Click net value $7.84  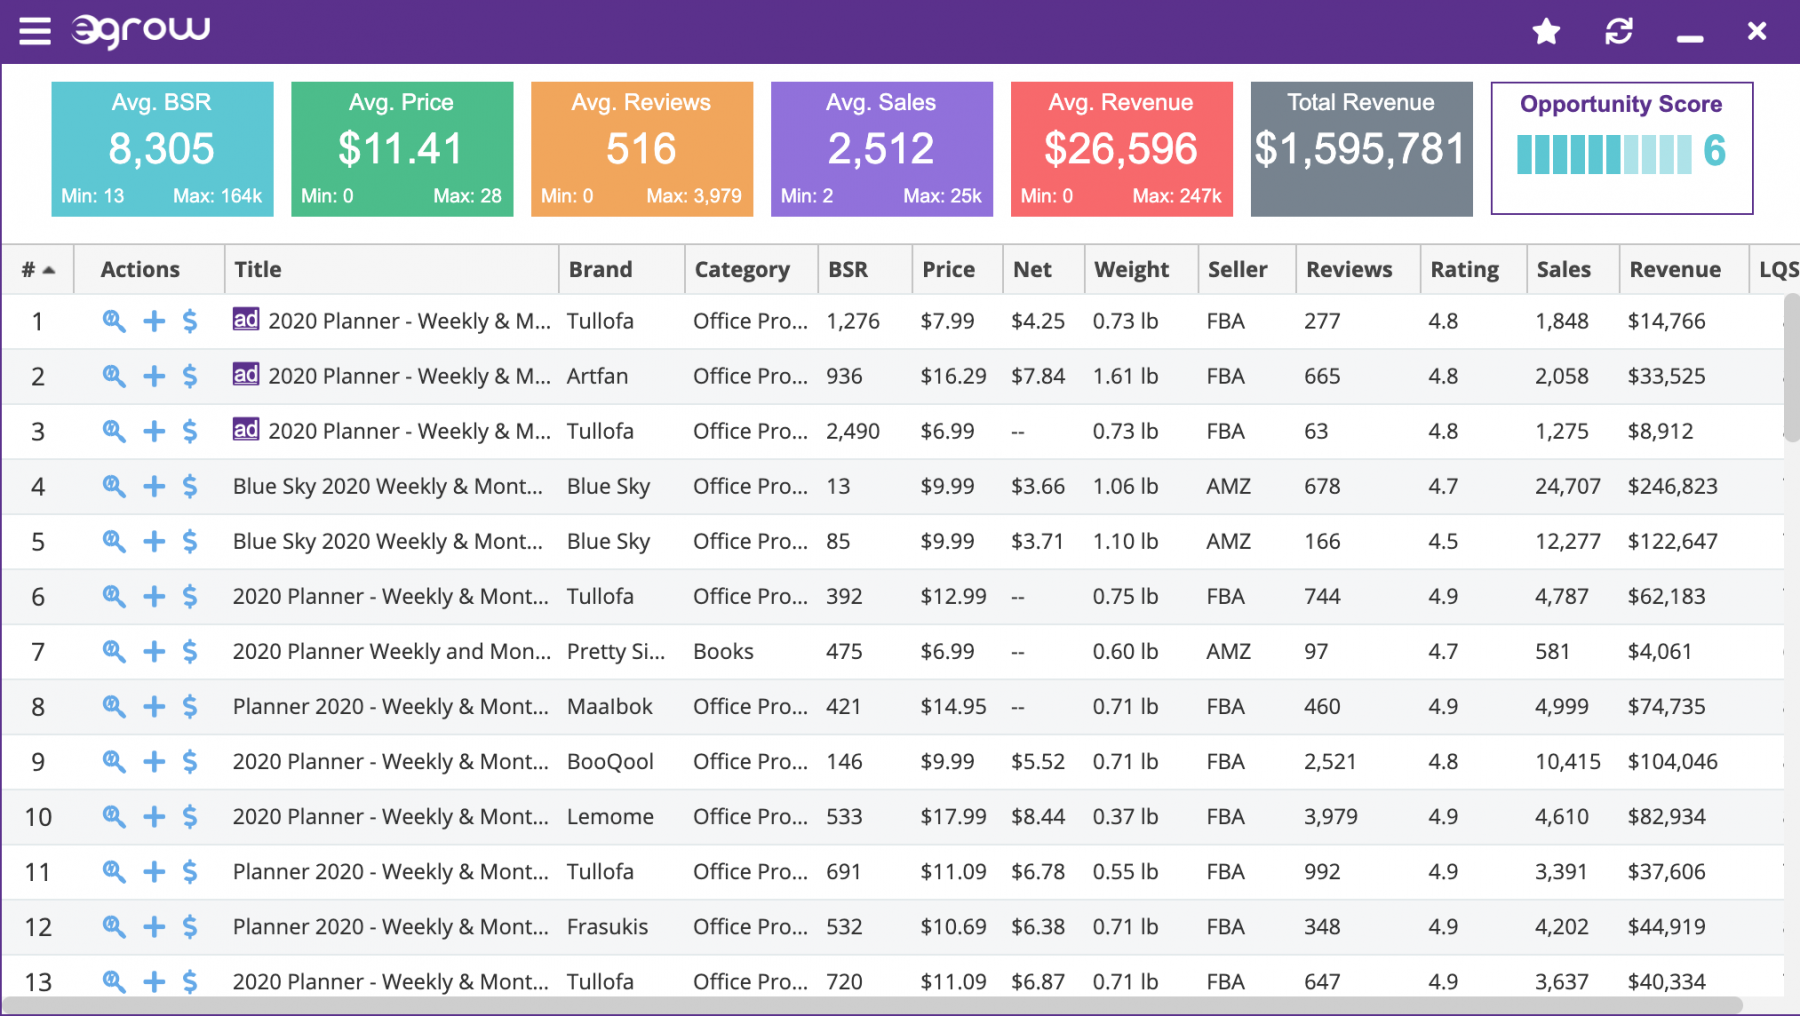click(x=1038, y=376)
